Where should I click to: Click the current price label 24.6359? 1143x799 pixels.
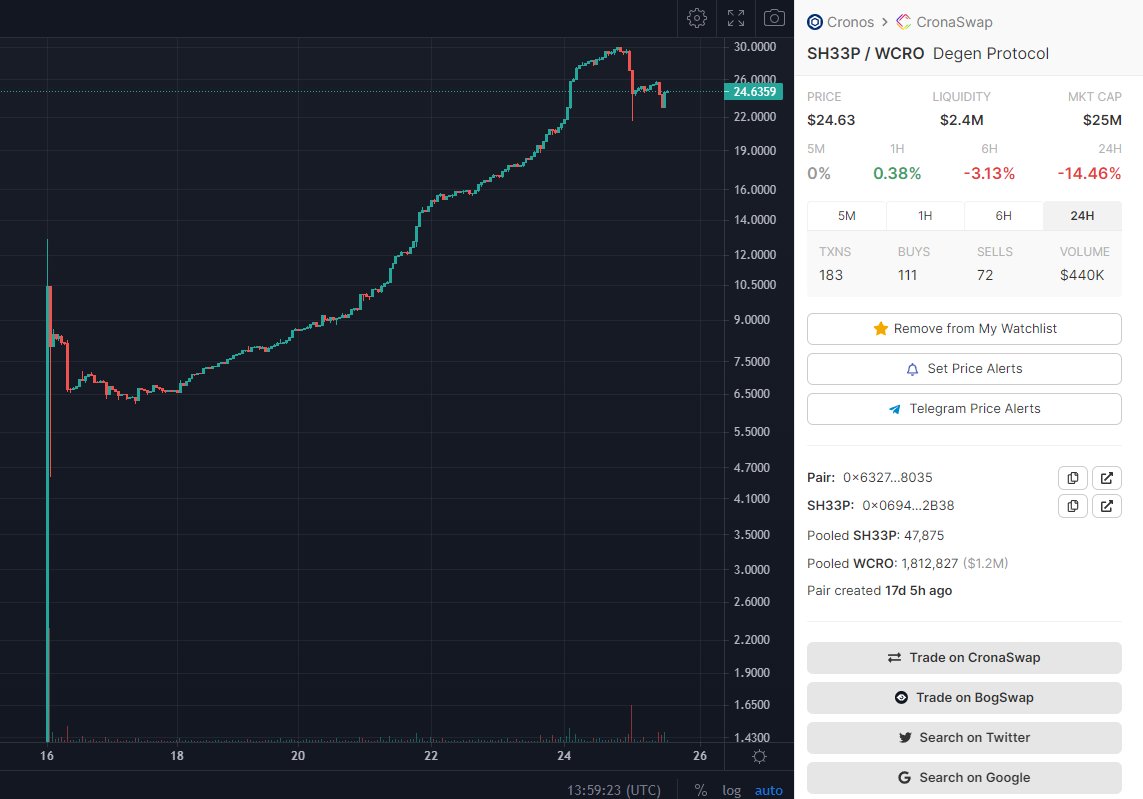click(754, 92)
